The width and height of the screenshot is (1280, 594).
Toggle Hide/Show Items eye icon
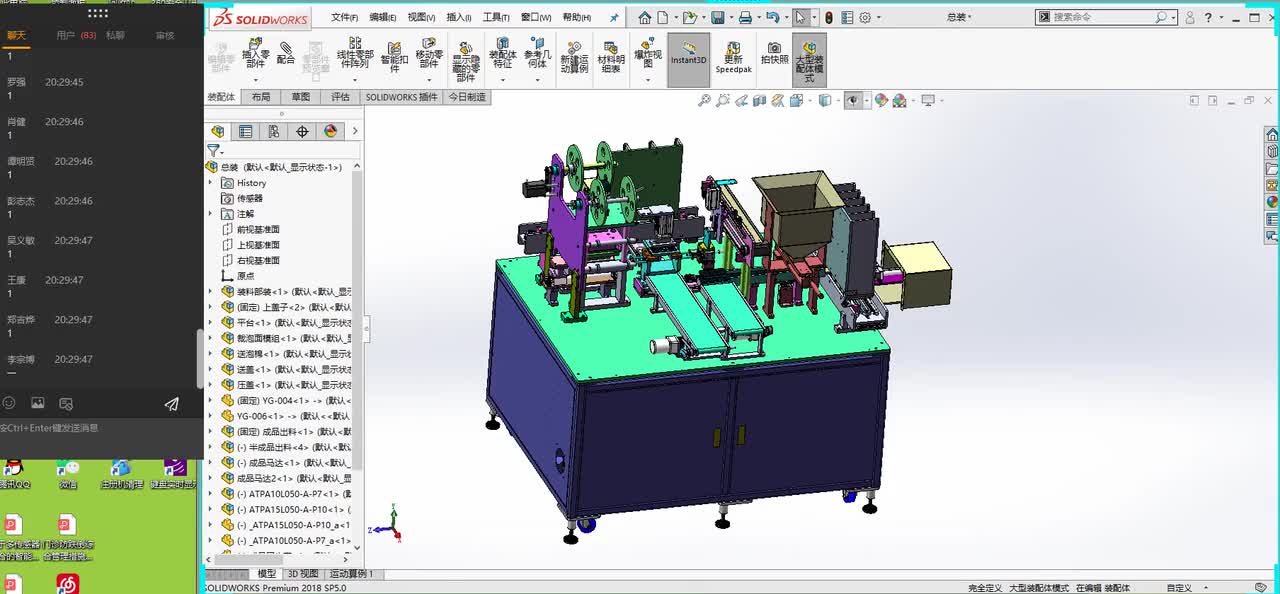852,100
